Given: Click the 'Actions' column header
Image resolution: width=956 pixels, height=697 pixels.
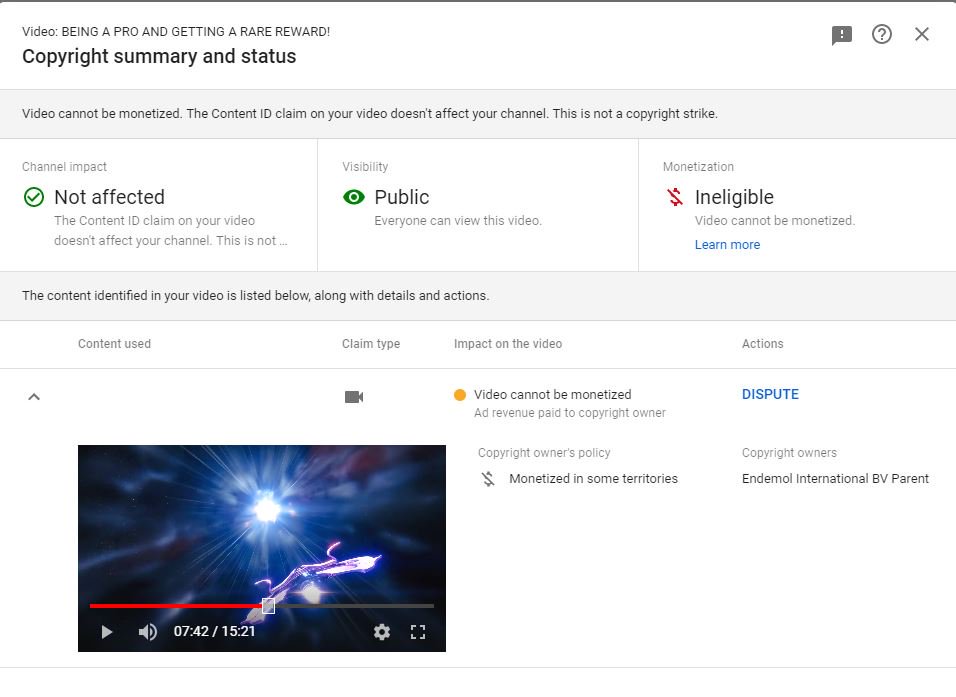Looking at the screenshot, I should (762, 344).
